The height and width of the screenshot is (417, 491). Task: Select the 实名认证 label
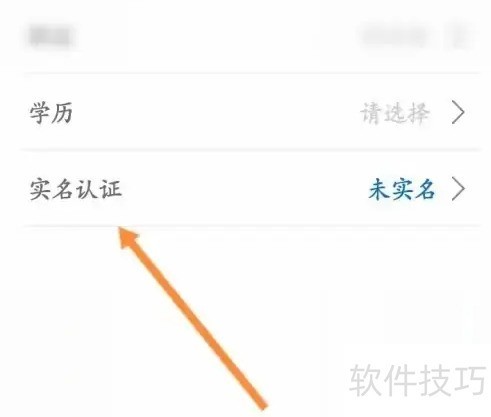point(76,189)
